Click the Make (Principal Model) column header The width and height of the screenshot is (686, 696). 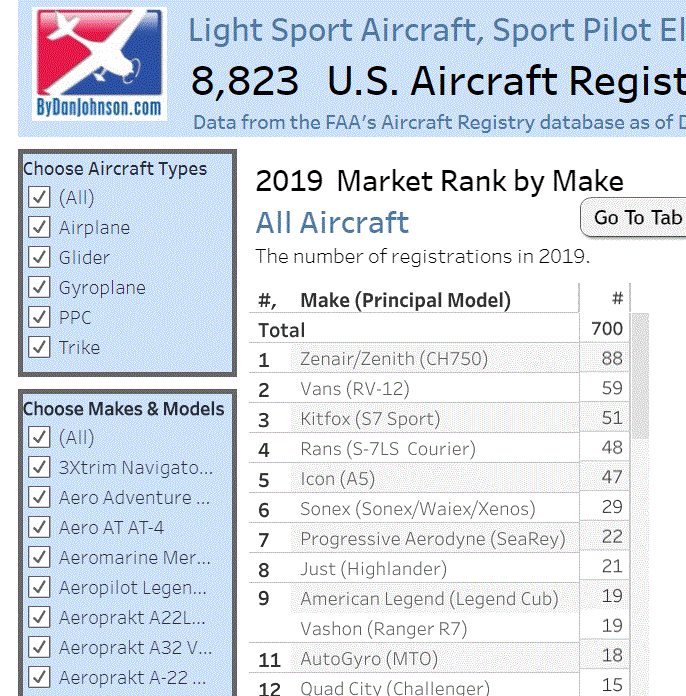tap(405, 300)
